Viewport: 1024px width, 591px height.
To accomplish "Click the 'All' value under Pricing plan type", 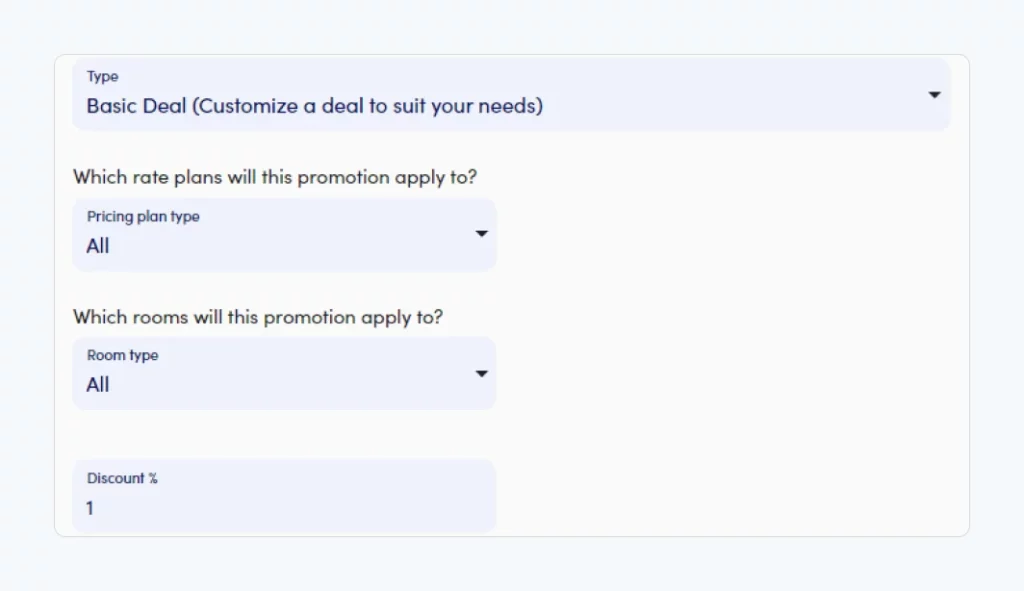I will [98, 246].
